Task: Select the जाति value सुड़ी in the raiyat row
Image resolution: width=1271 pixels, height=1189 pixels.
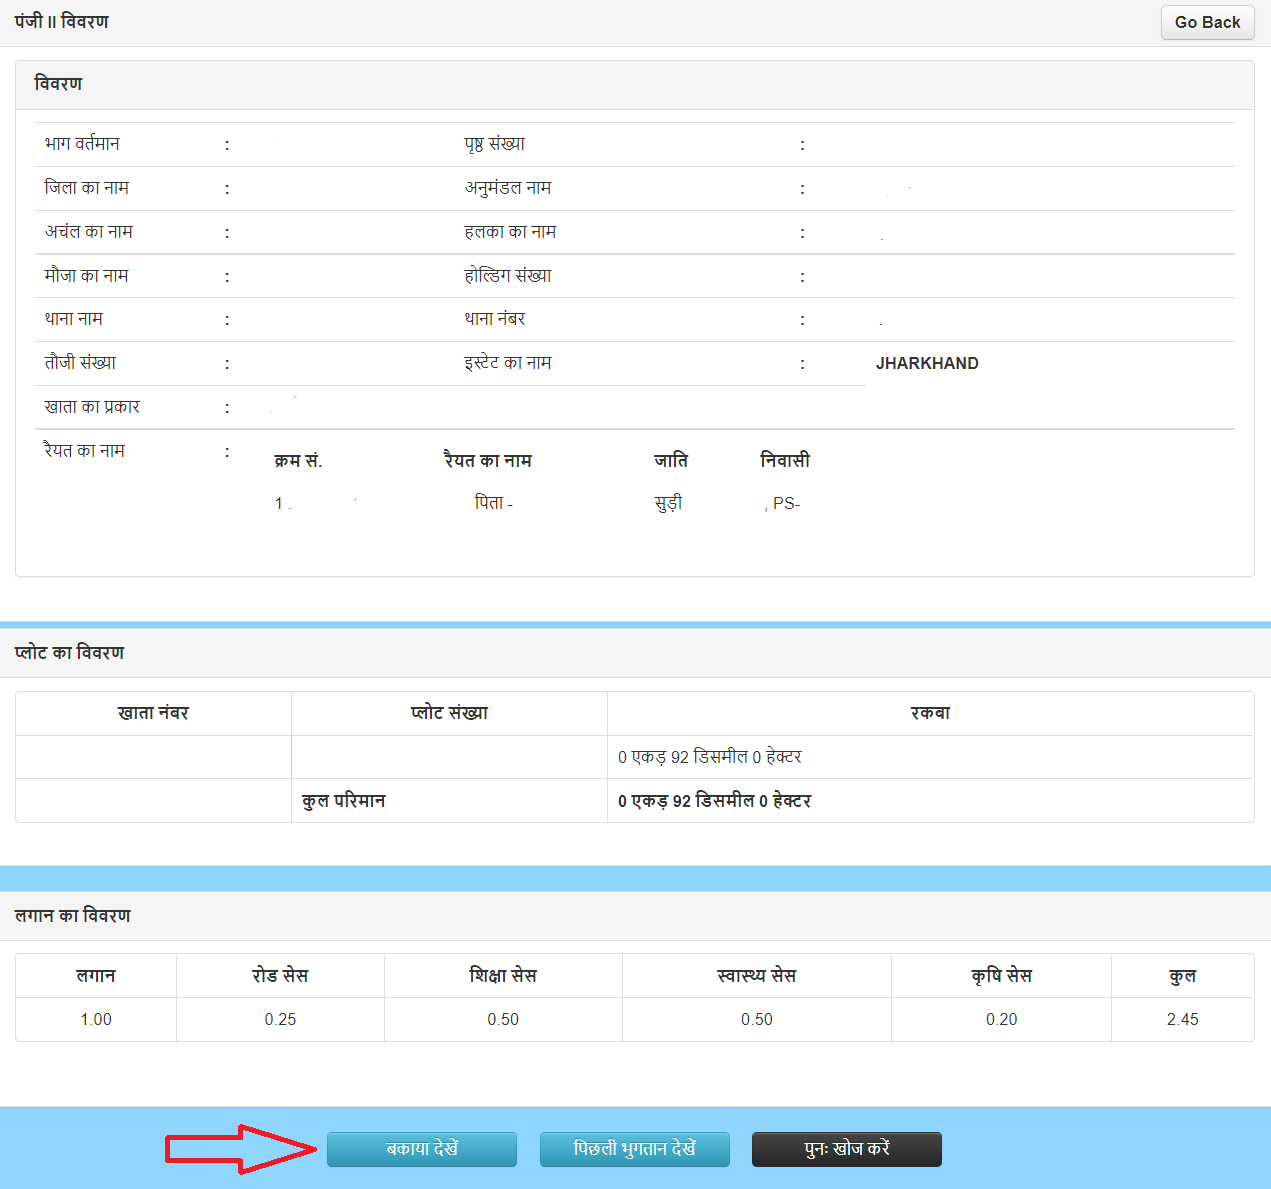Action: coord(668,503)
